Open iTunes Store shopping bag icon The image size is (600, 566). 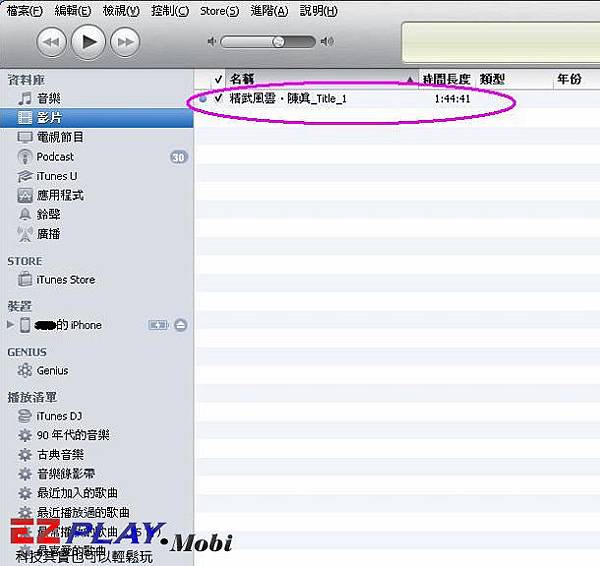click(25, 279)
